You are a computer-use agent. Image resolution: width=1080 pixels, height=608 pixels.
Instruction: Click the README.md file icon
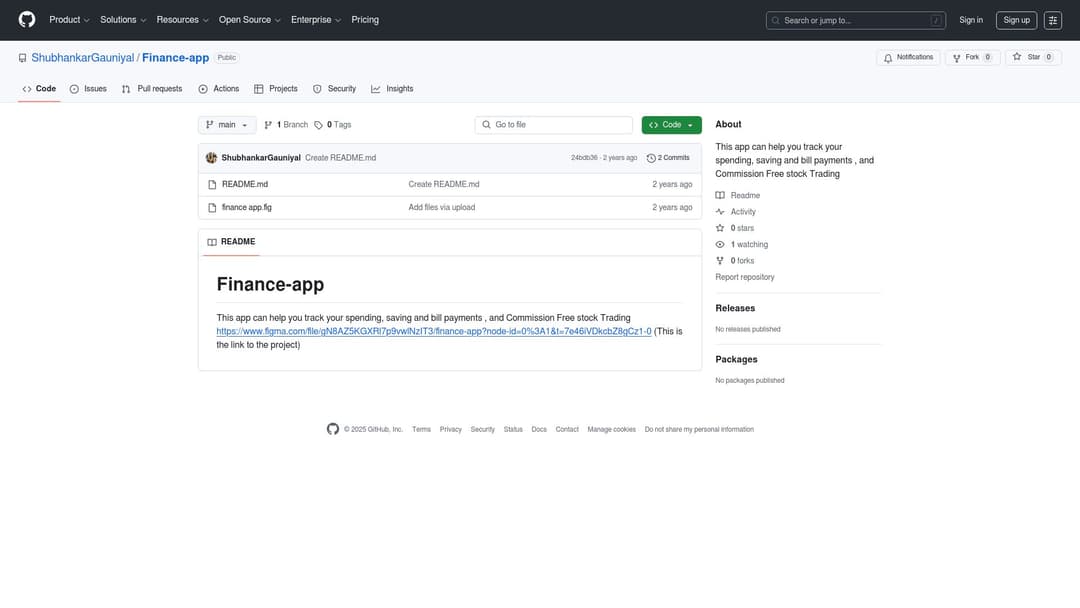coord(212,185)
